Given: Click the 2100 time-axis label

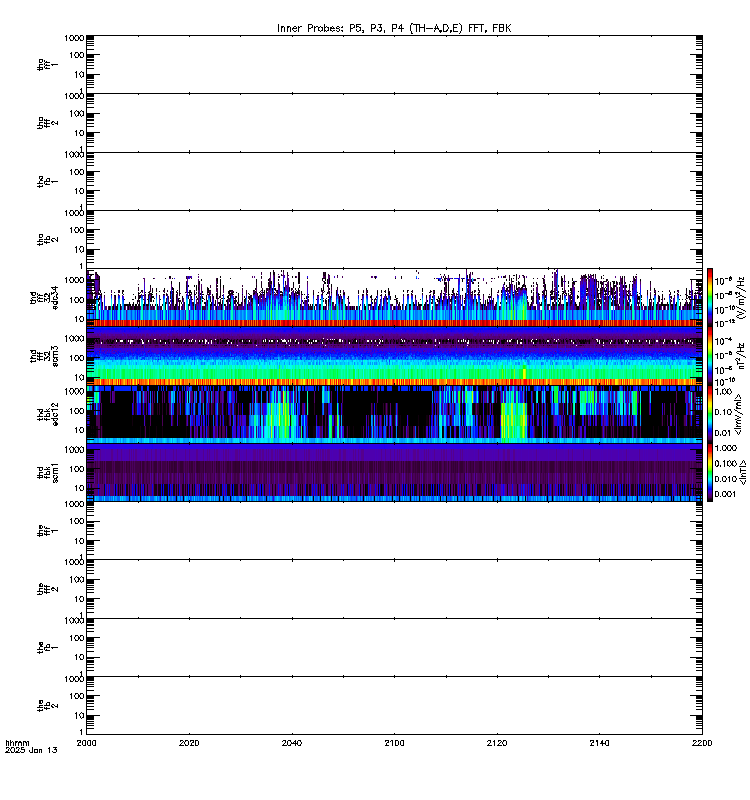Looking at the screenshot, I should coord(394,743).
